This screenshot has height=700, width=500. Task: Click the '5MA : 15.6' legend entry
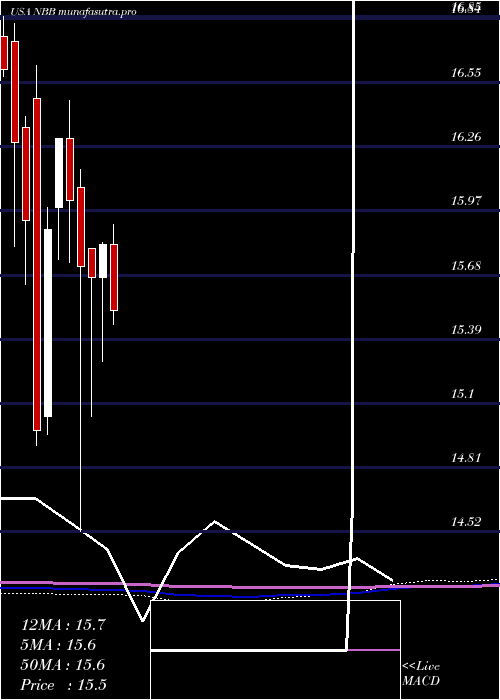pyautogui.click(x=58, y=645)
